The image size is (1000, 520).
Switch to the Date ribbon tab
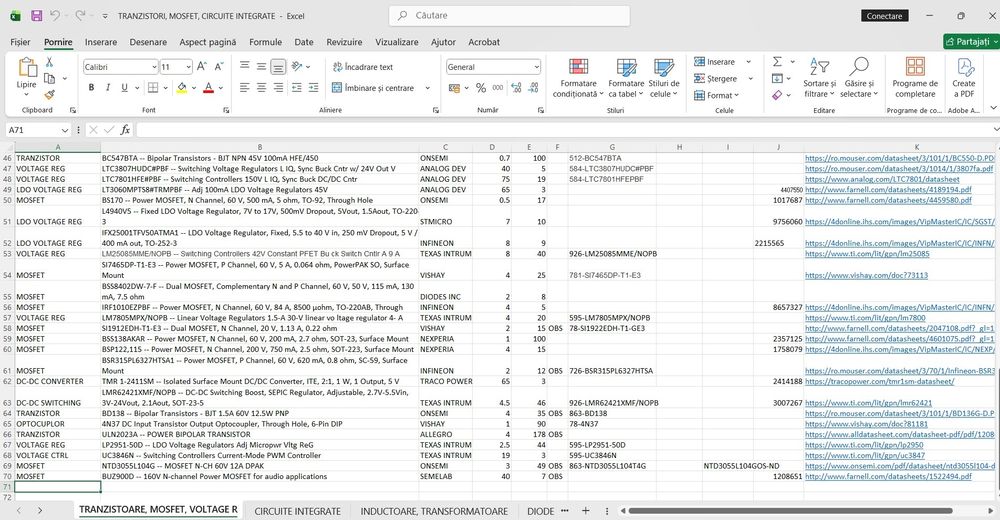point(304,42)
